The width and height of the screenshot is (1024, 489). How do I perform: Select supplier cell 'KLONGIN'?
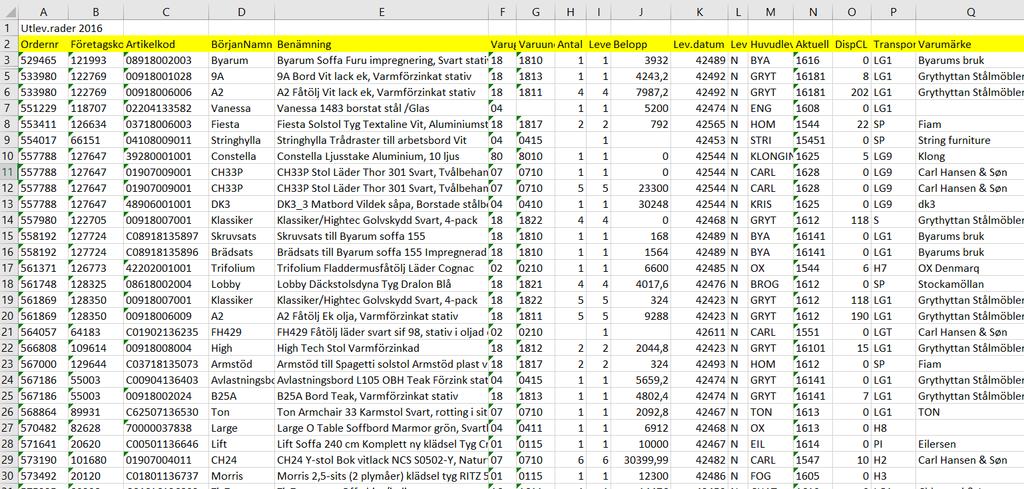click(x=771, y=157)
